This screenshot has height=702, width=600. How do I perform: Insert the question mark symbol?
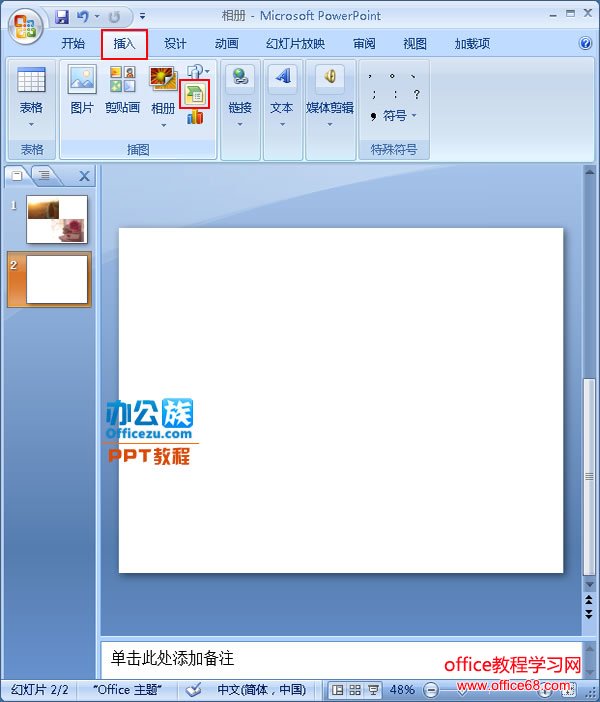pos(416,94)
